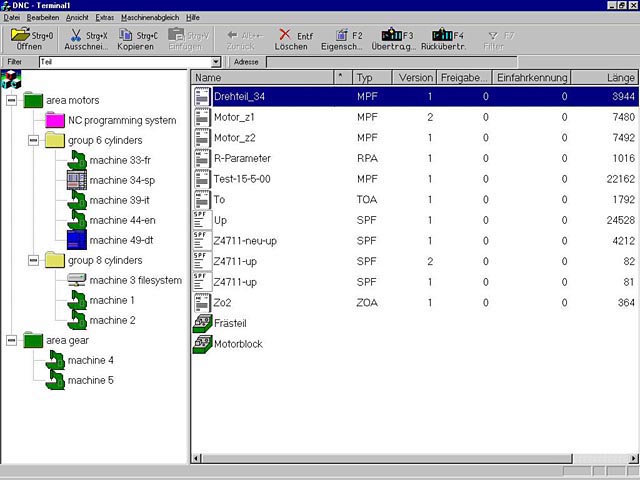This screenshot has height=480, width=640.
Task: Open the Filter dropdown arrow
Action: [x=216, y=62]
